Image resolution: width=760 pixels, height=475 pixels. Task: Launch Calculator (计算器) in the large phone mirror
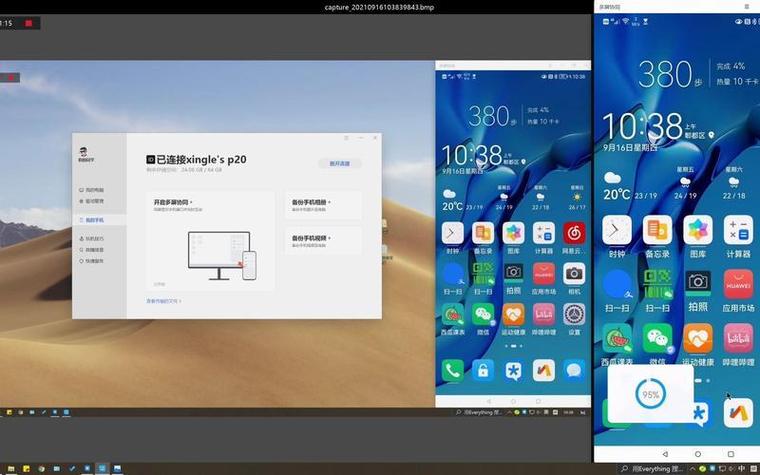coord(738,230)
